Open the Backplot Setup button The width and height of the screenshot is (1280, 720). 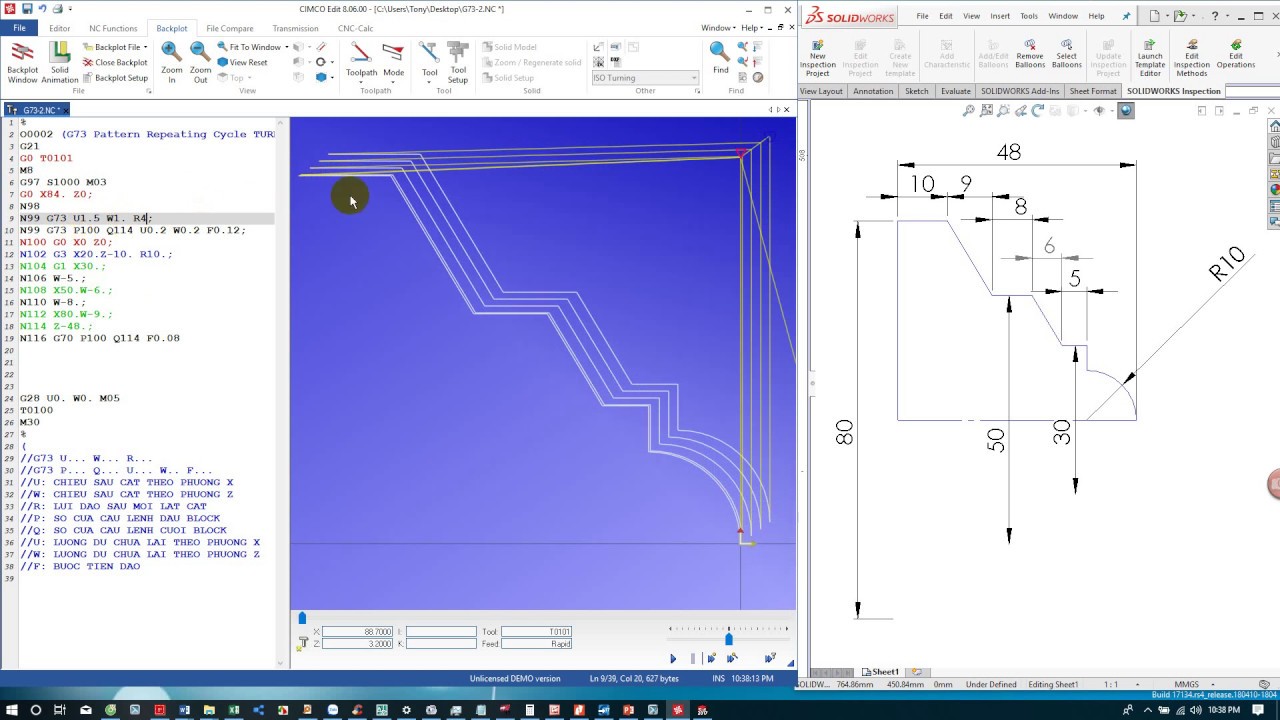click(x=115, y=77)
